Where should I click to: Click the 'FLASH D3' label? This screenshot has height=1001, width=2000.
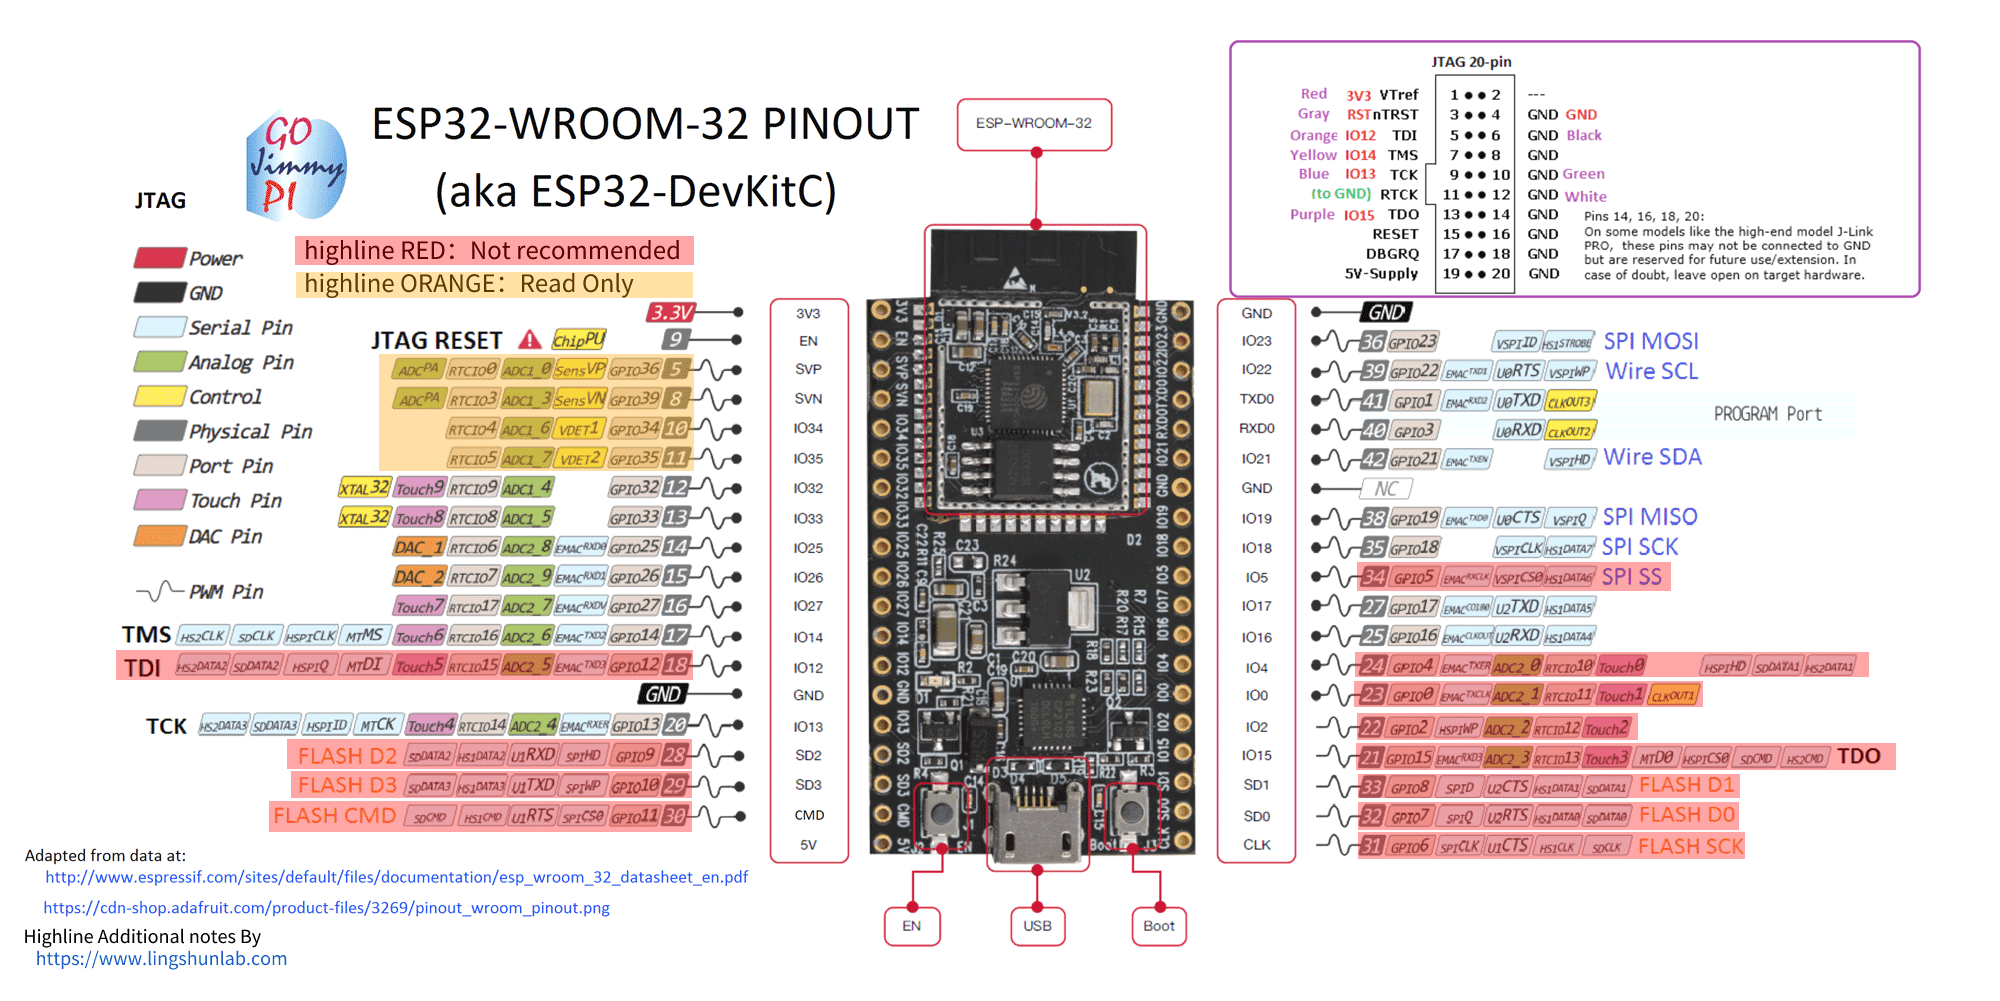click(x=347, y=785)
